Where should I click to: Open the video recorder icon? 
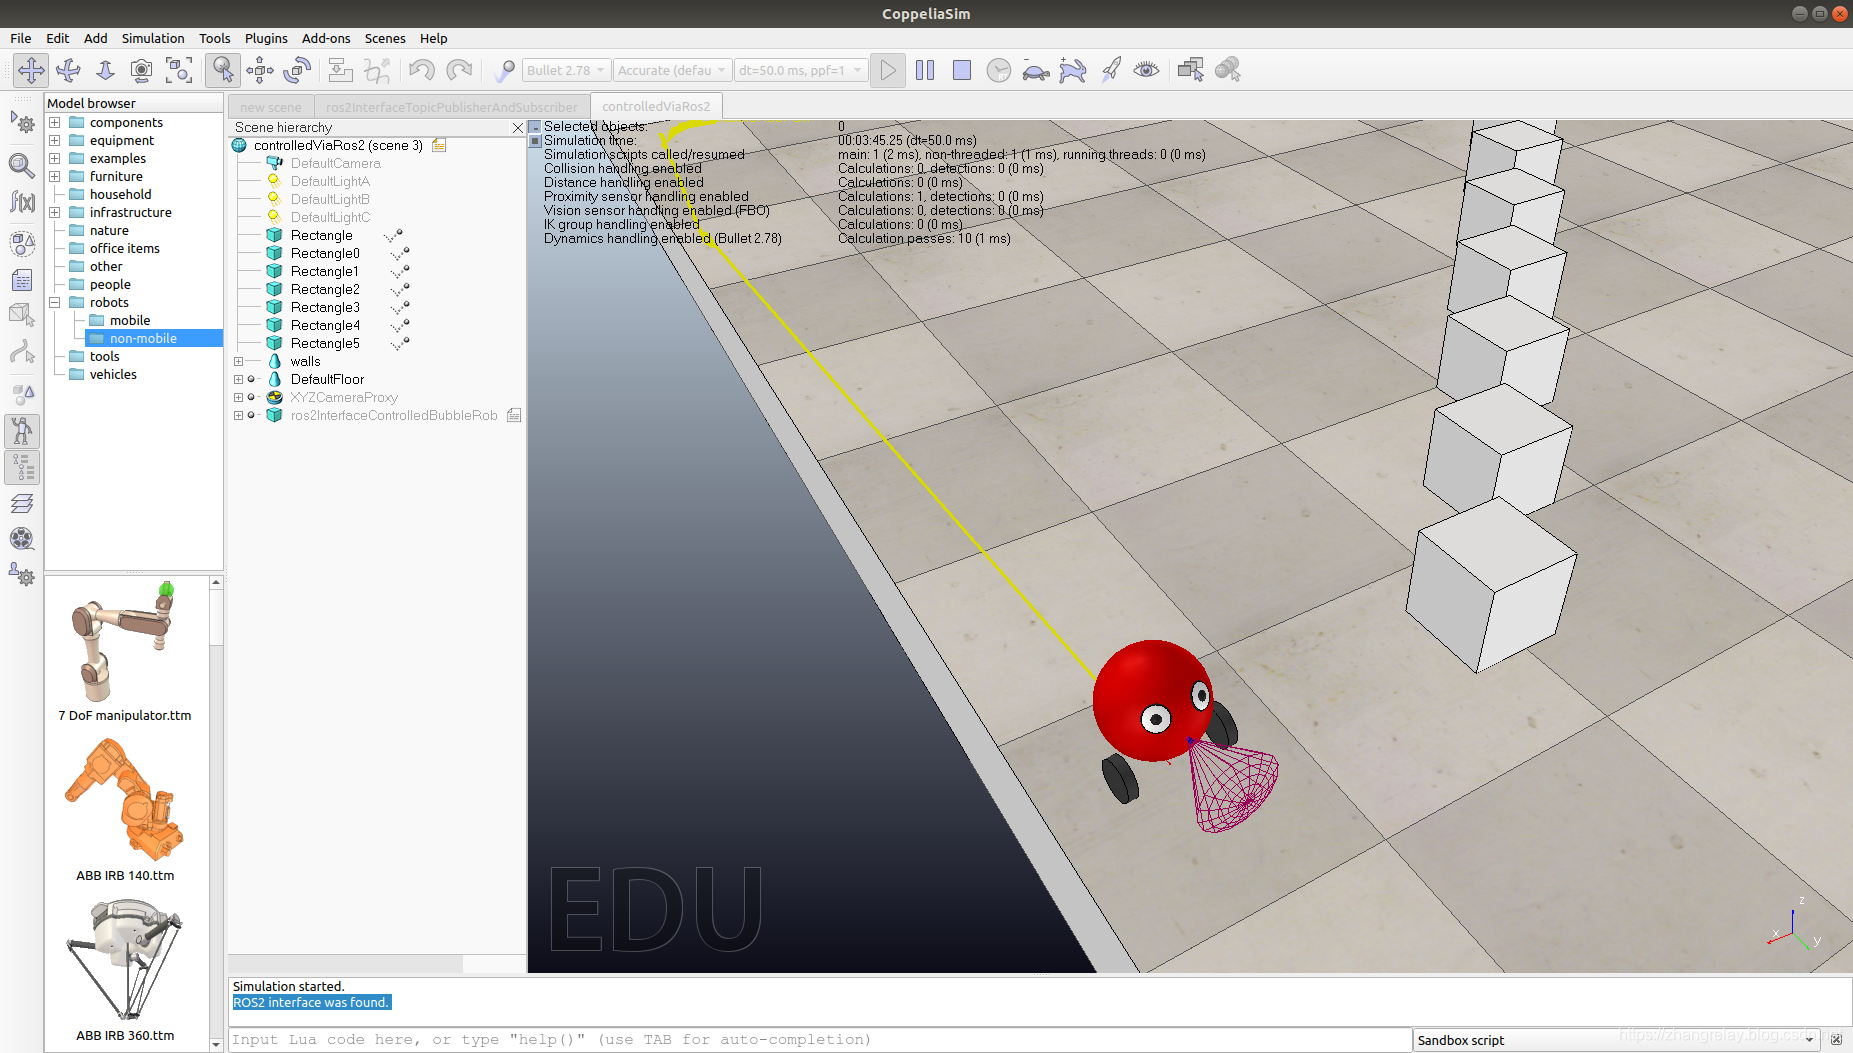tap(22, 539)
